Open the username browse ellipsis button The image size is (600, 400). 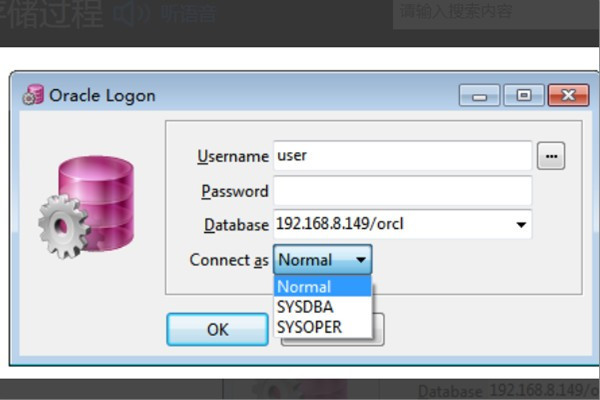pyautogui.click(x=551, y=156)
